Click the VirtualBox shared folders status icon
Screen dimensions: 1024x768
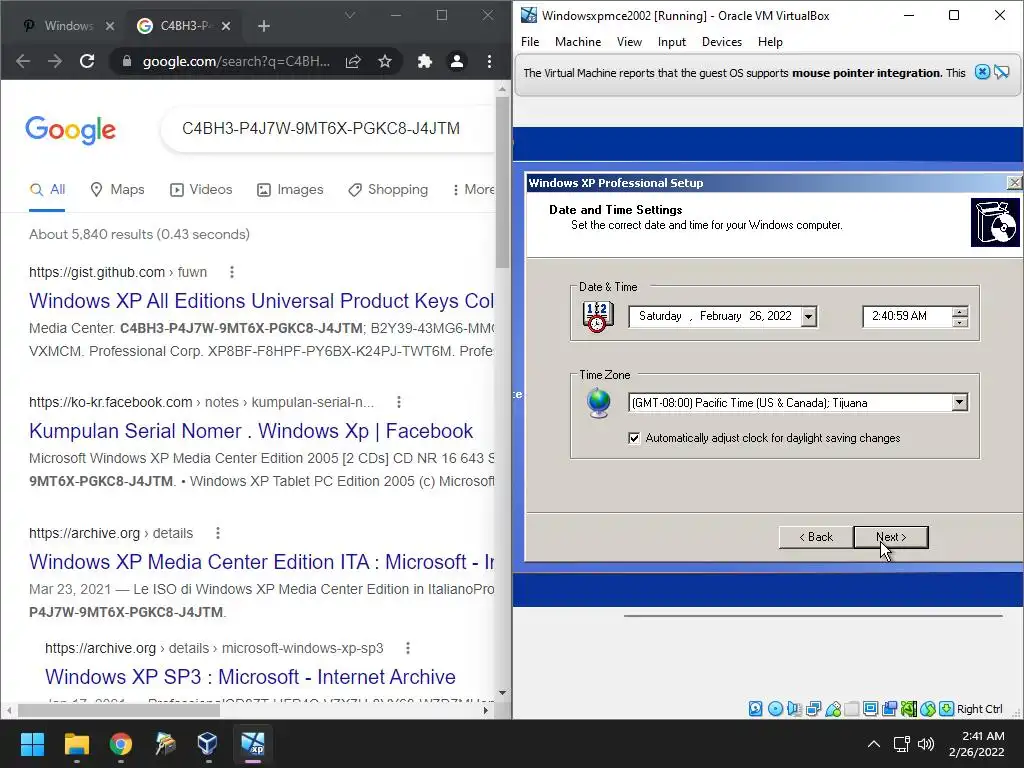(x=852, y=709)
